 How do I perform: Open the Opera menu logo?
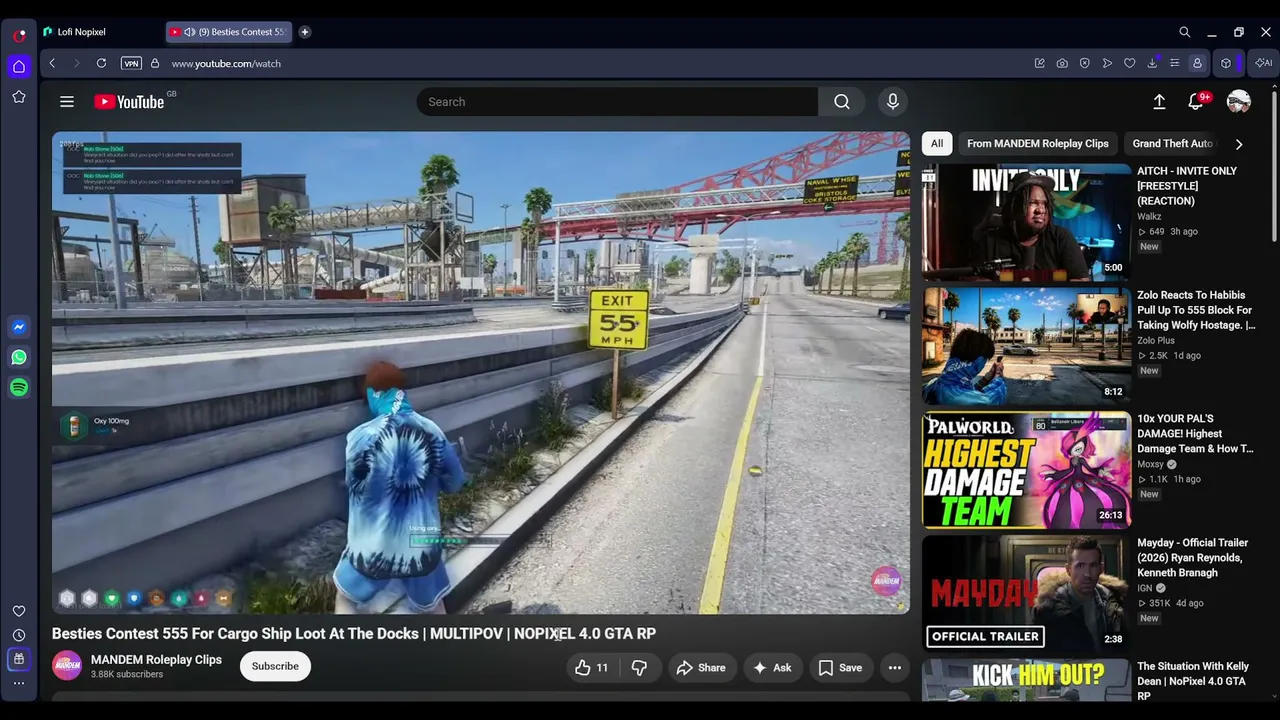pos(19,35)
